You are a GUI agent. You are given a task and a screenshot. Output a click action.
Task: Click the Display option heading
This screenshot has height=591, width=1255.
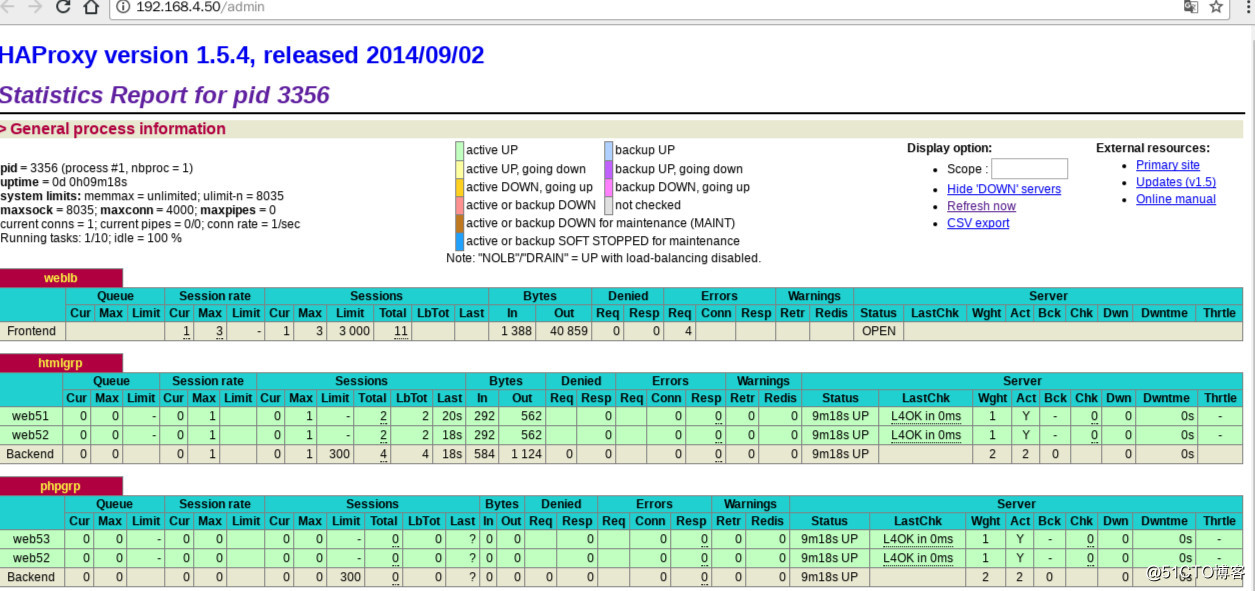949,148
